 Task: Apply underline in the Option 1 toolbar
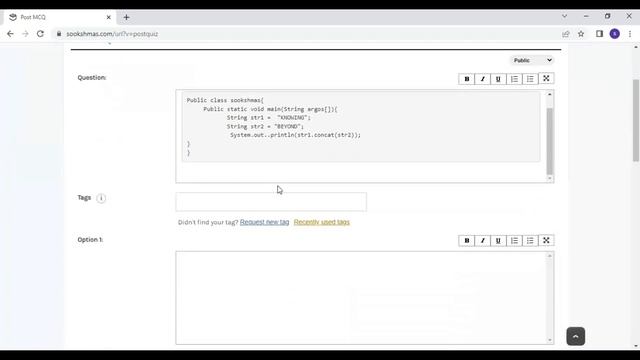(x=498, y=241)
